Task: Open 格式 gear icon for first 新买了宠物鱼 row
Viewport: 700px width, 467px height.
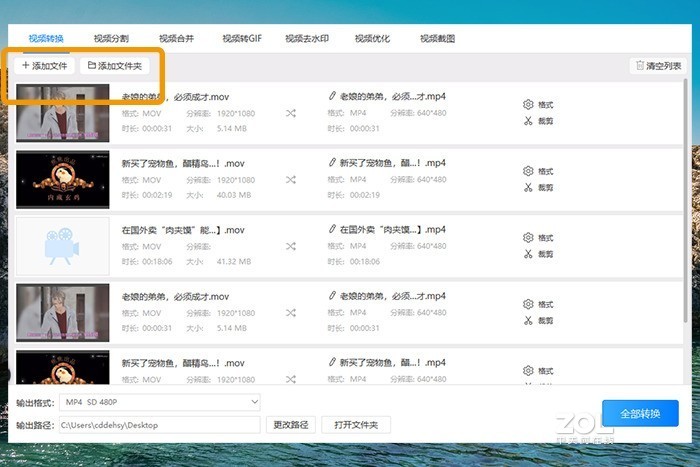Action: [528, 171]
